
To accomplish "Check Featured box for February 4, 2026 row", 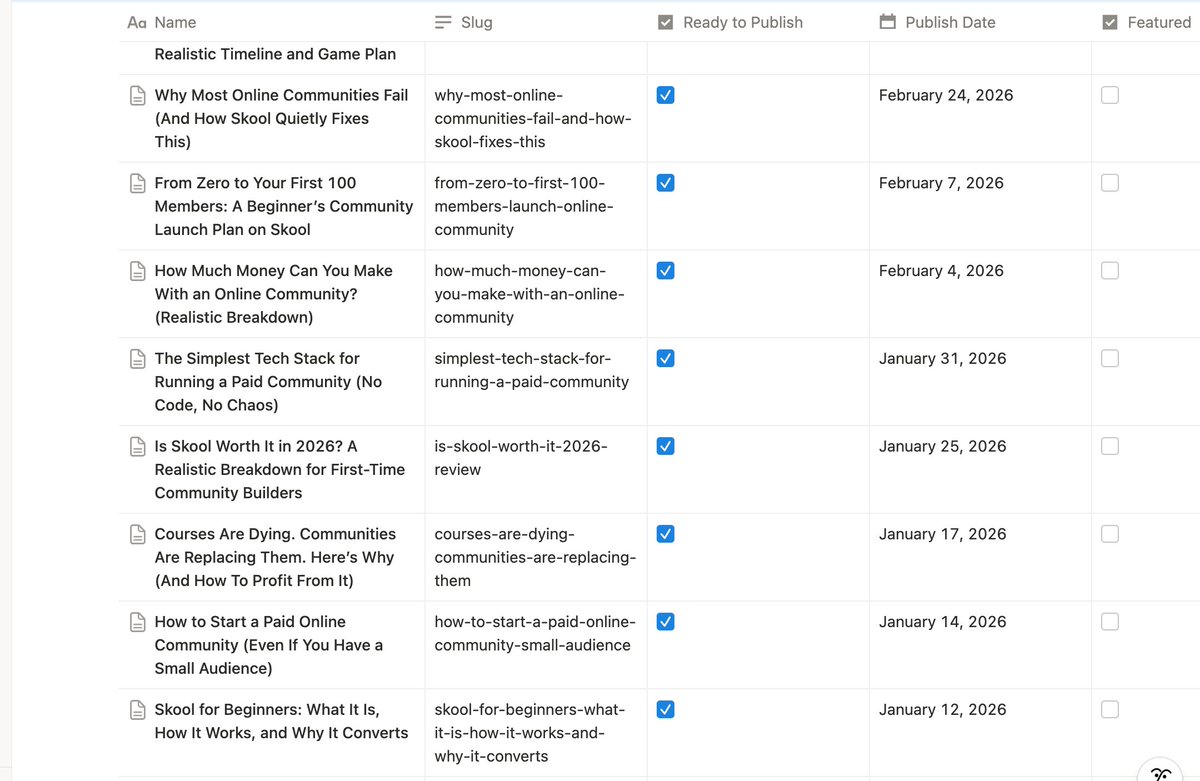I will click(1110, 271).
